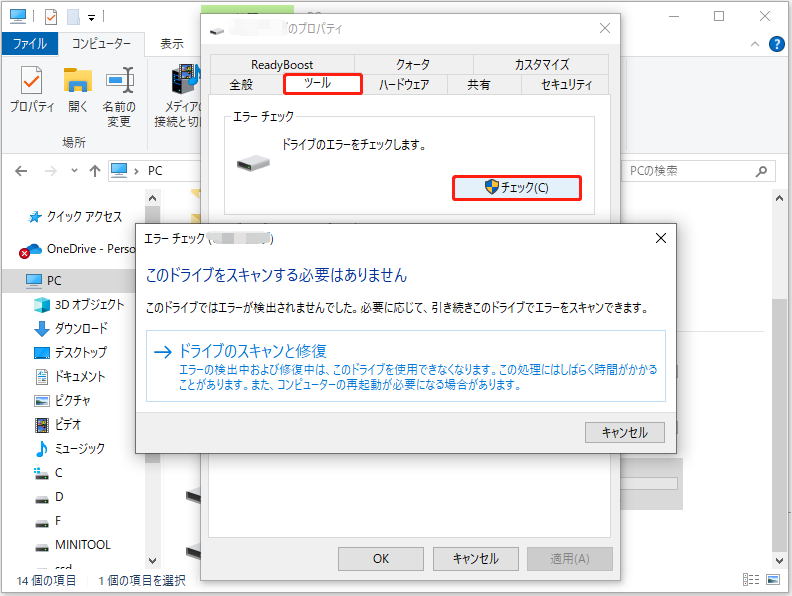The height and width of the screenshot is (596, 792).
Task: Open the セキュリティ tab
Action: click(x=566, y=84)
